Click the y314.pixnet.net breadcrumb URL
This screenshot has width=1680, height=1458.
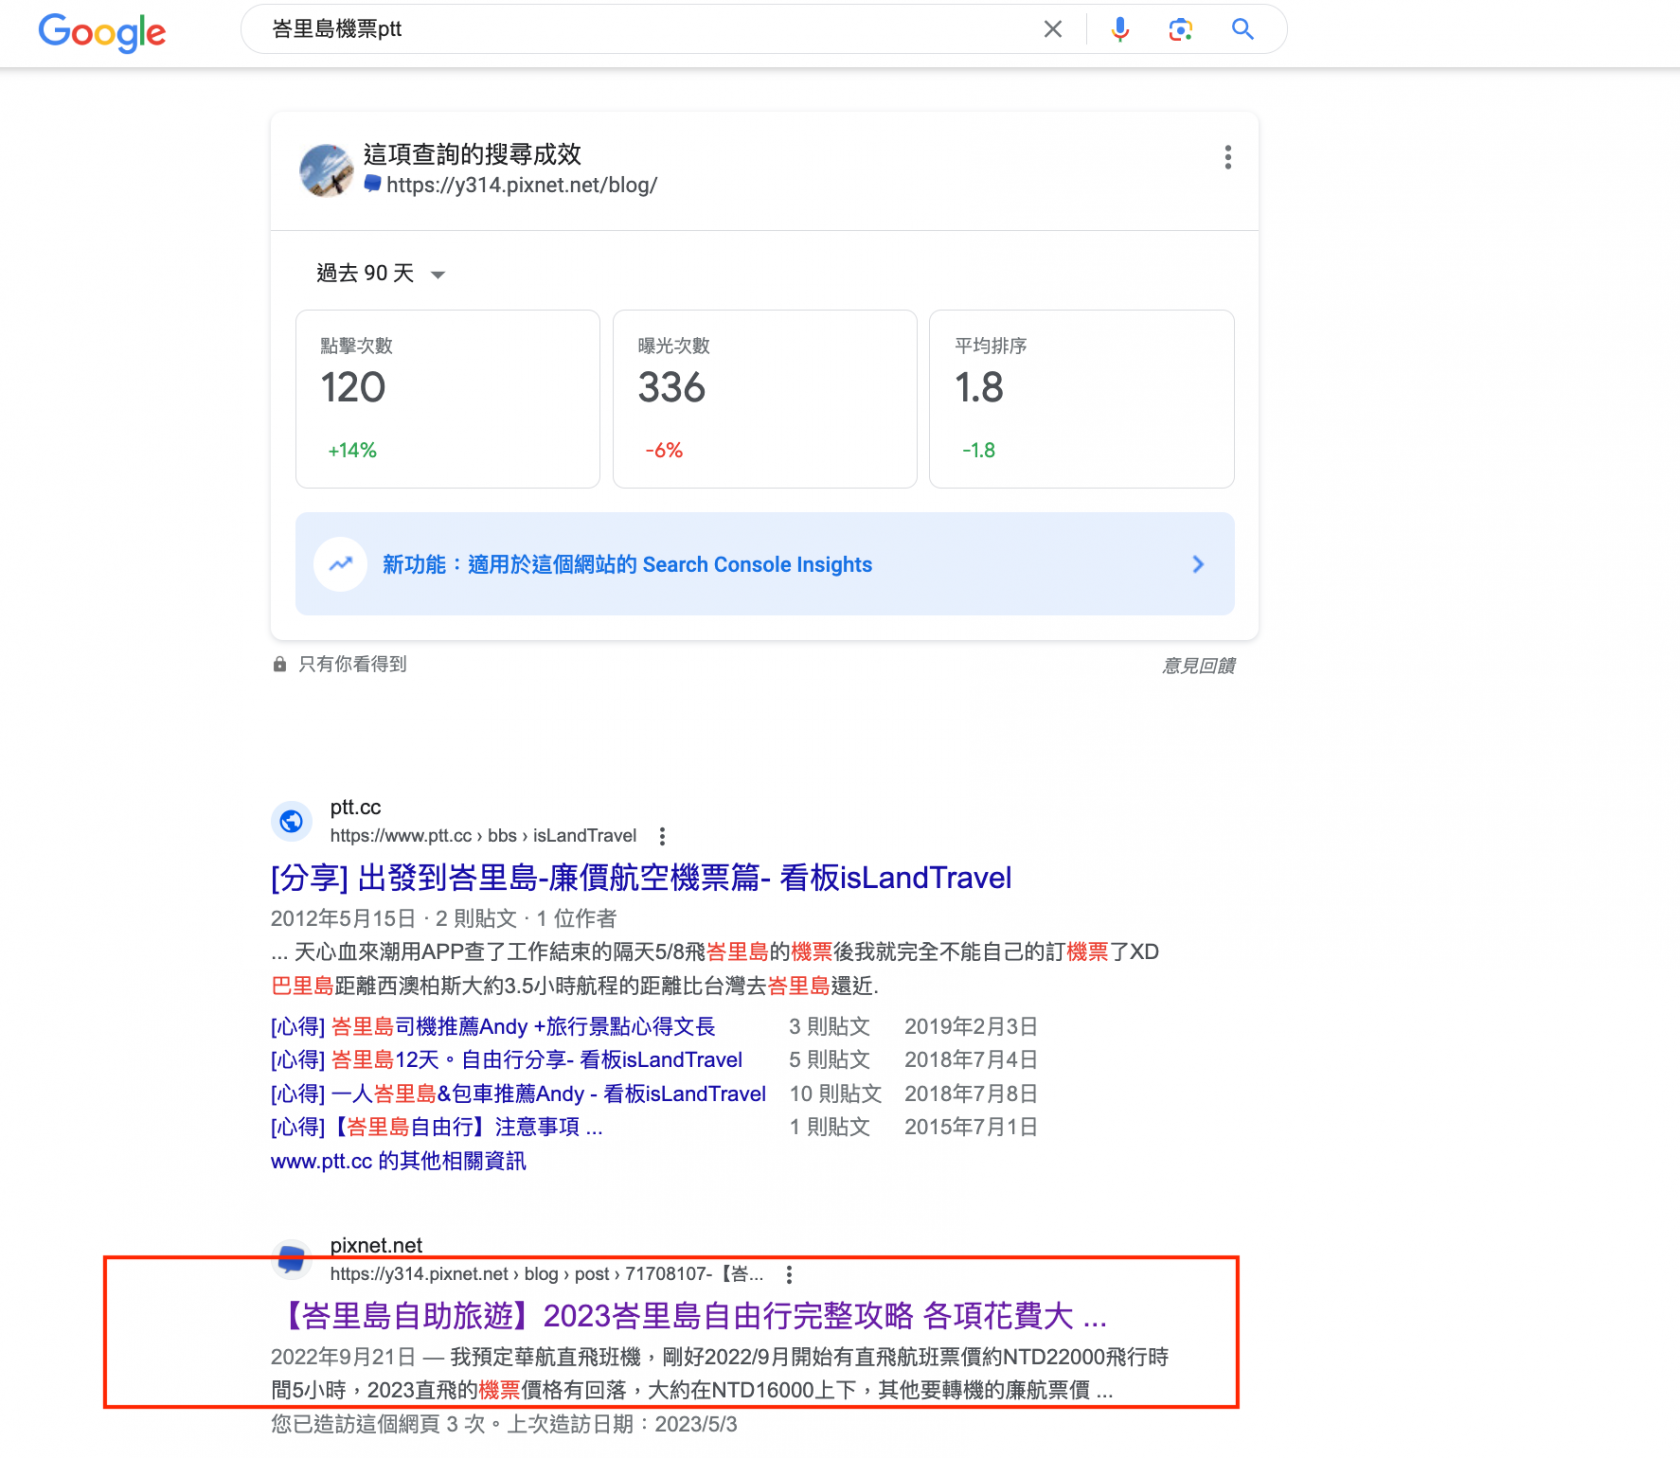point(546,1274)
